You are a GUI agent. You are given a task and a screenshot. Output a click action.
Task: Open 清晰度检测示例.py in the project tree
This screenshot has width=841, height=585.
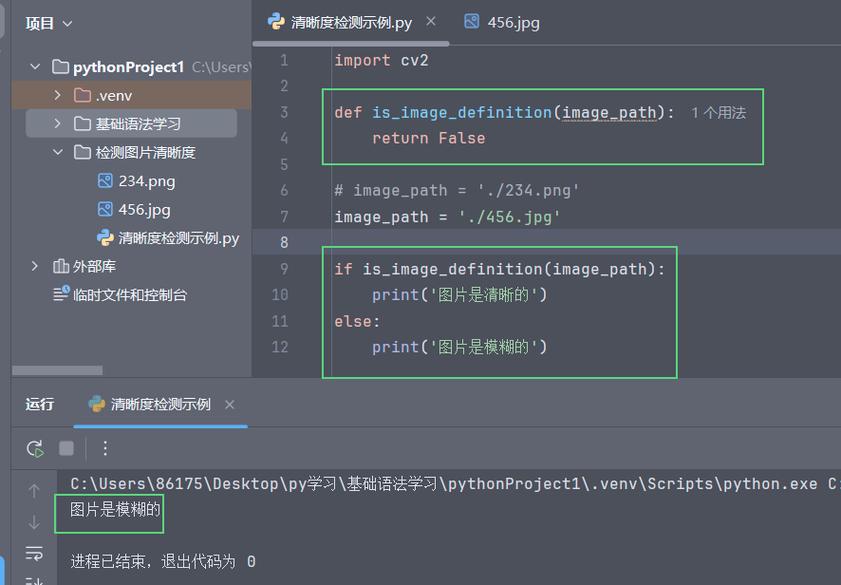[179, 238]
